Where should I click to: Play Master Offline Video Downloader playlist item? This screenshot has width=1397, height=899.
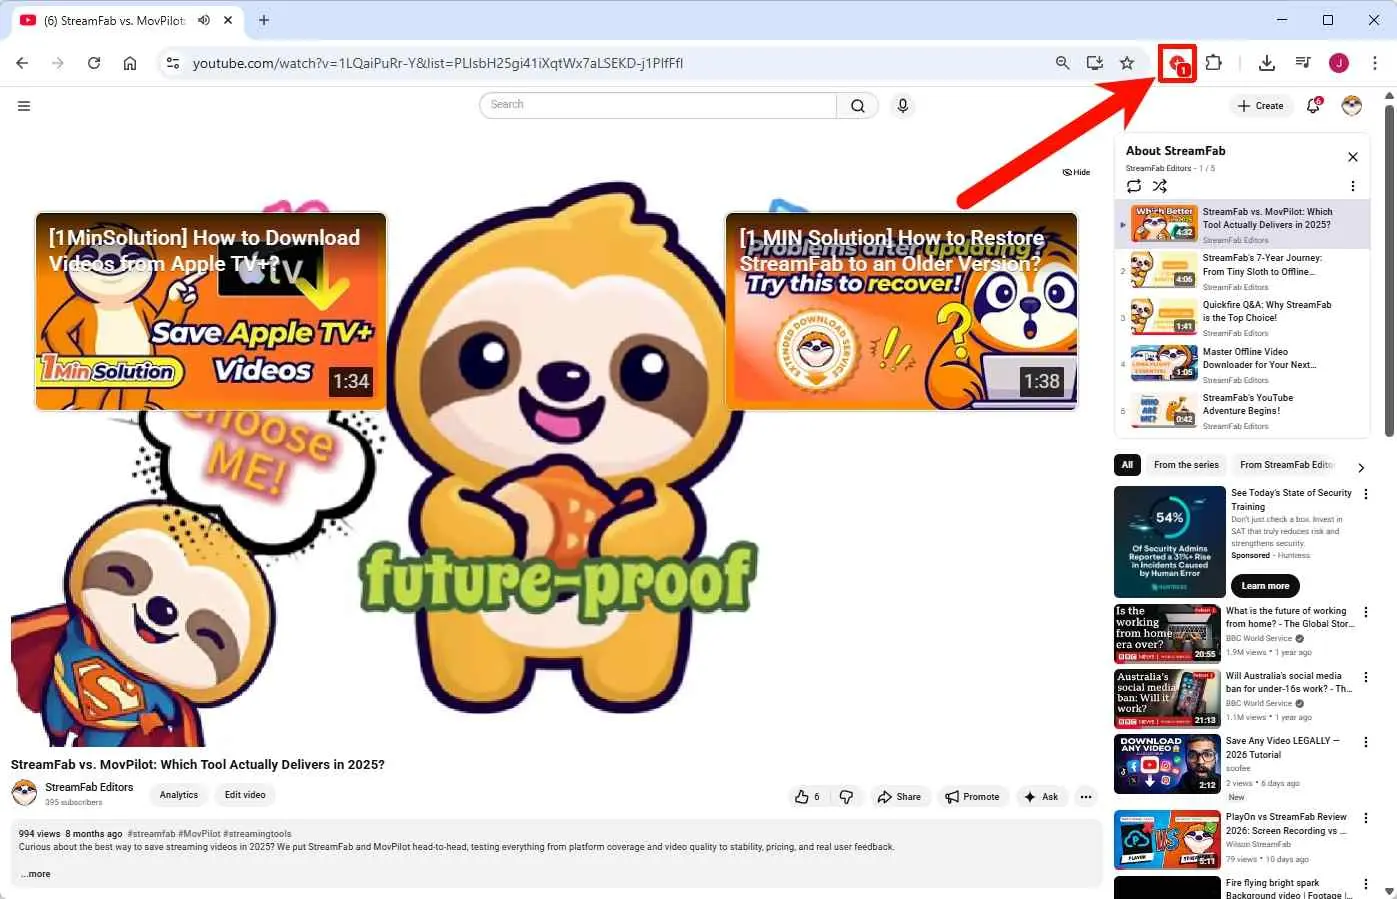coord(1242,365)
